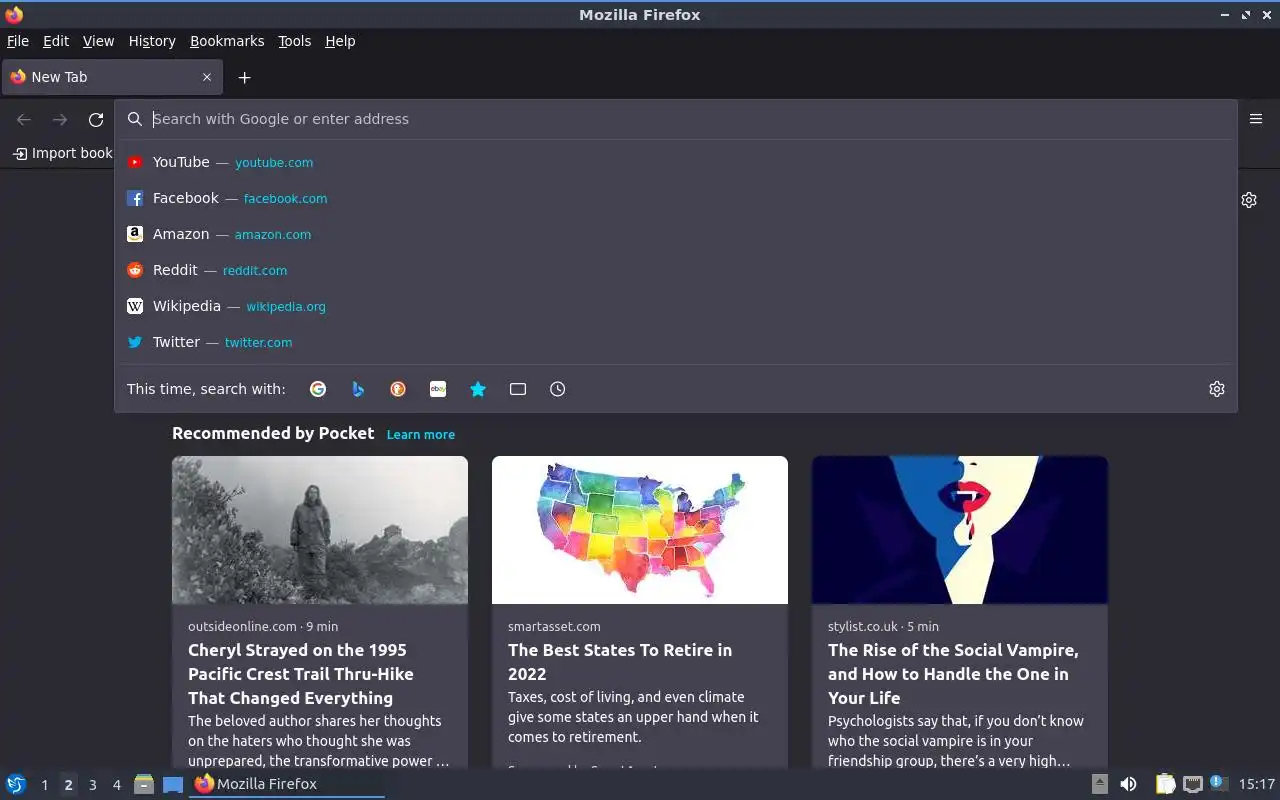The width and height of the screenshot is (1280, 800).
Task: Select the YouTube suggestion
Action: pos(676,162)
